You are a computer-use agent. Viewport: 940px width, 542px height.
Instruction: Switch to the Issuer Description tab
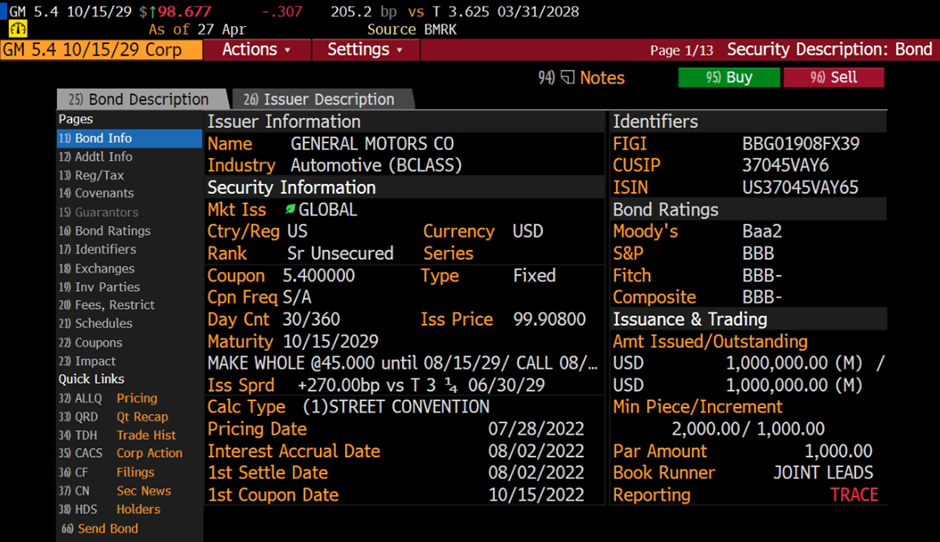click(x=323, y=99)
